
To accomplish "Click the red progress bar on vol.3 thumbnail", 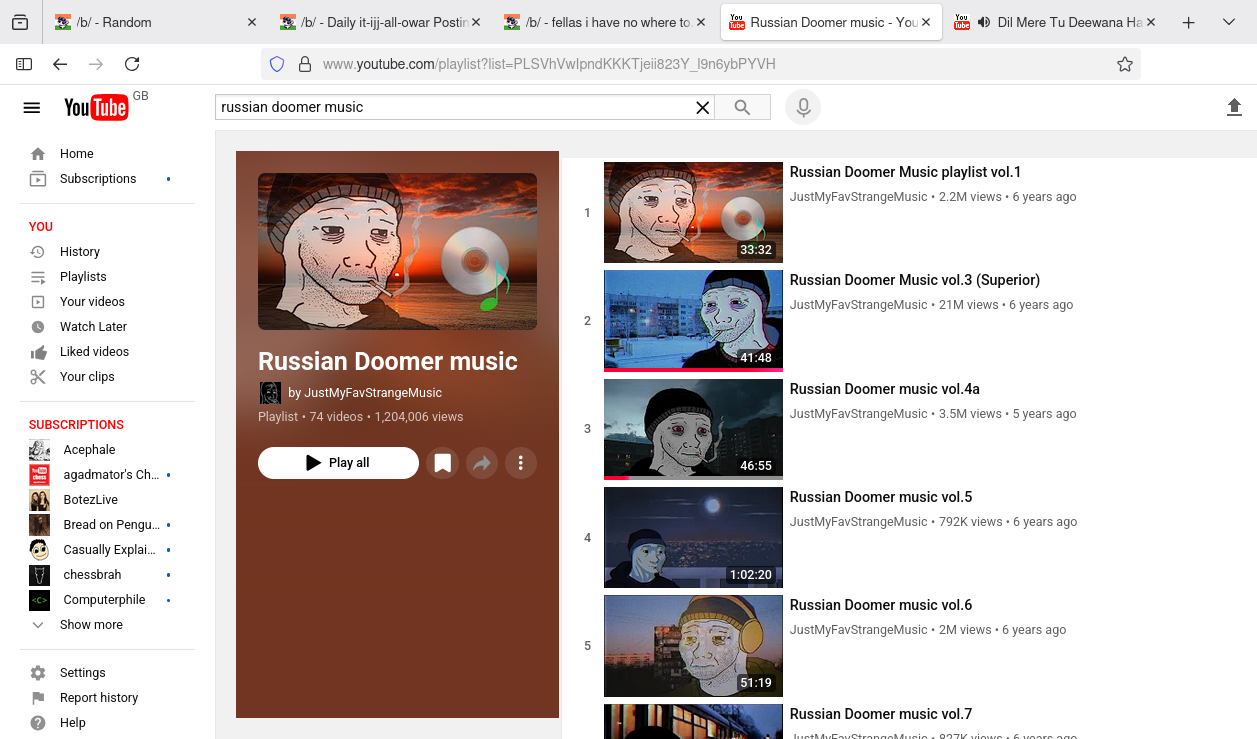I will (x=693, y=370).
